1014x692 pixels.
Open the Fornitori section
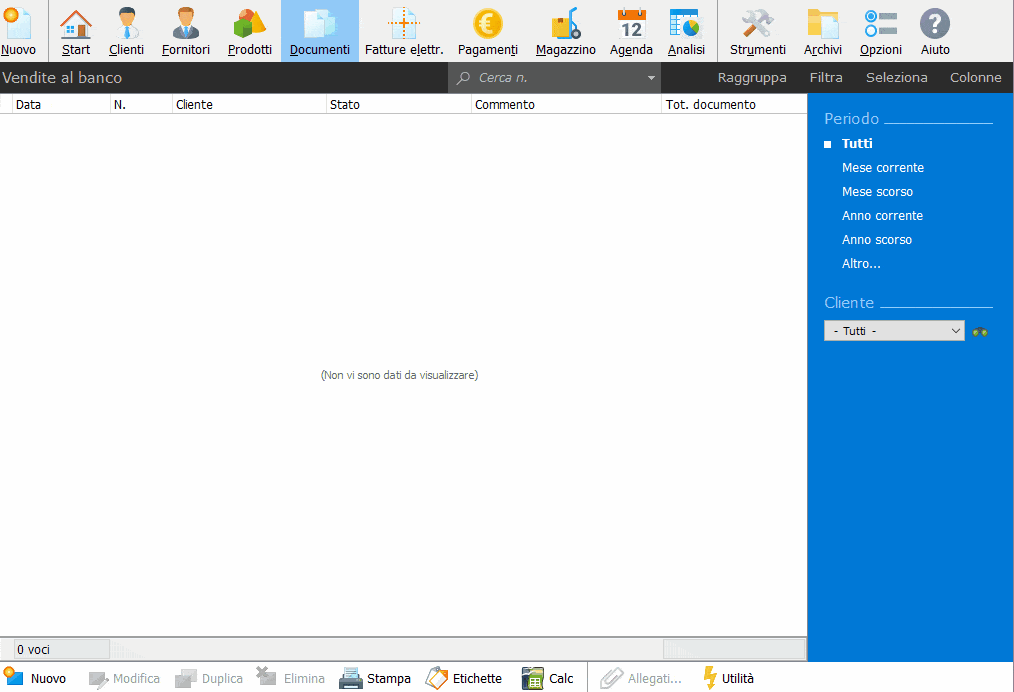tap(186, 31)
